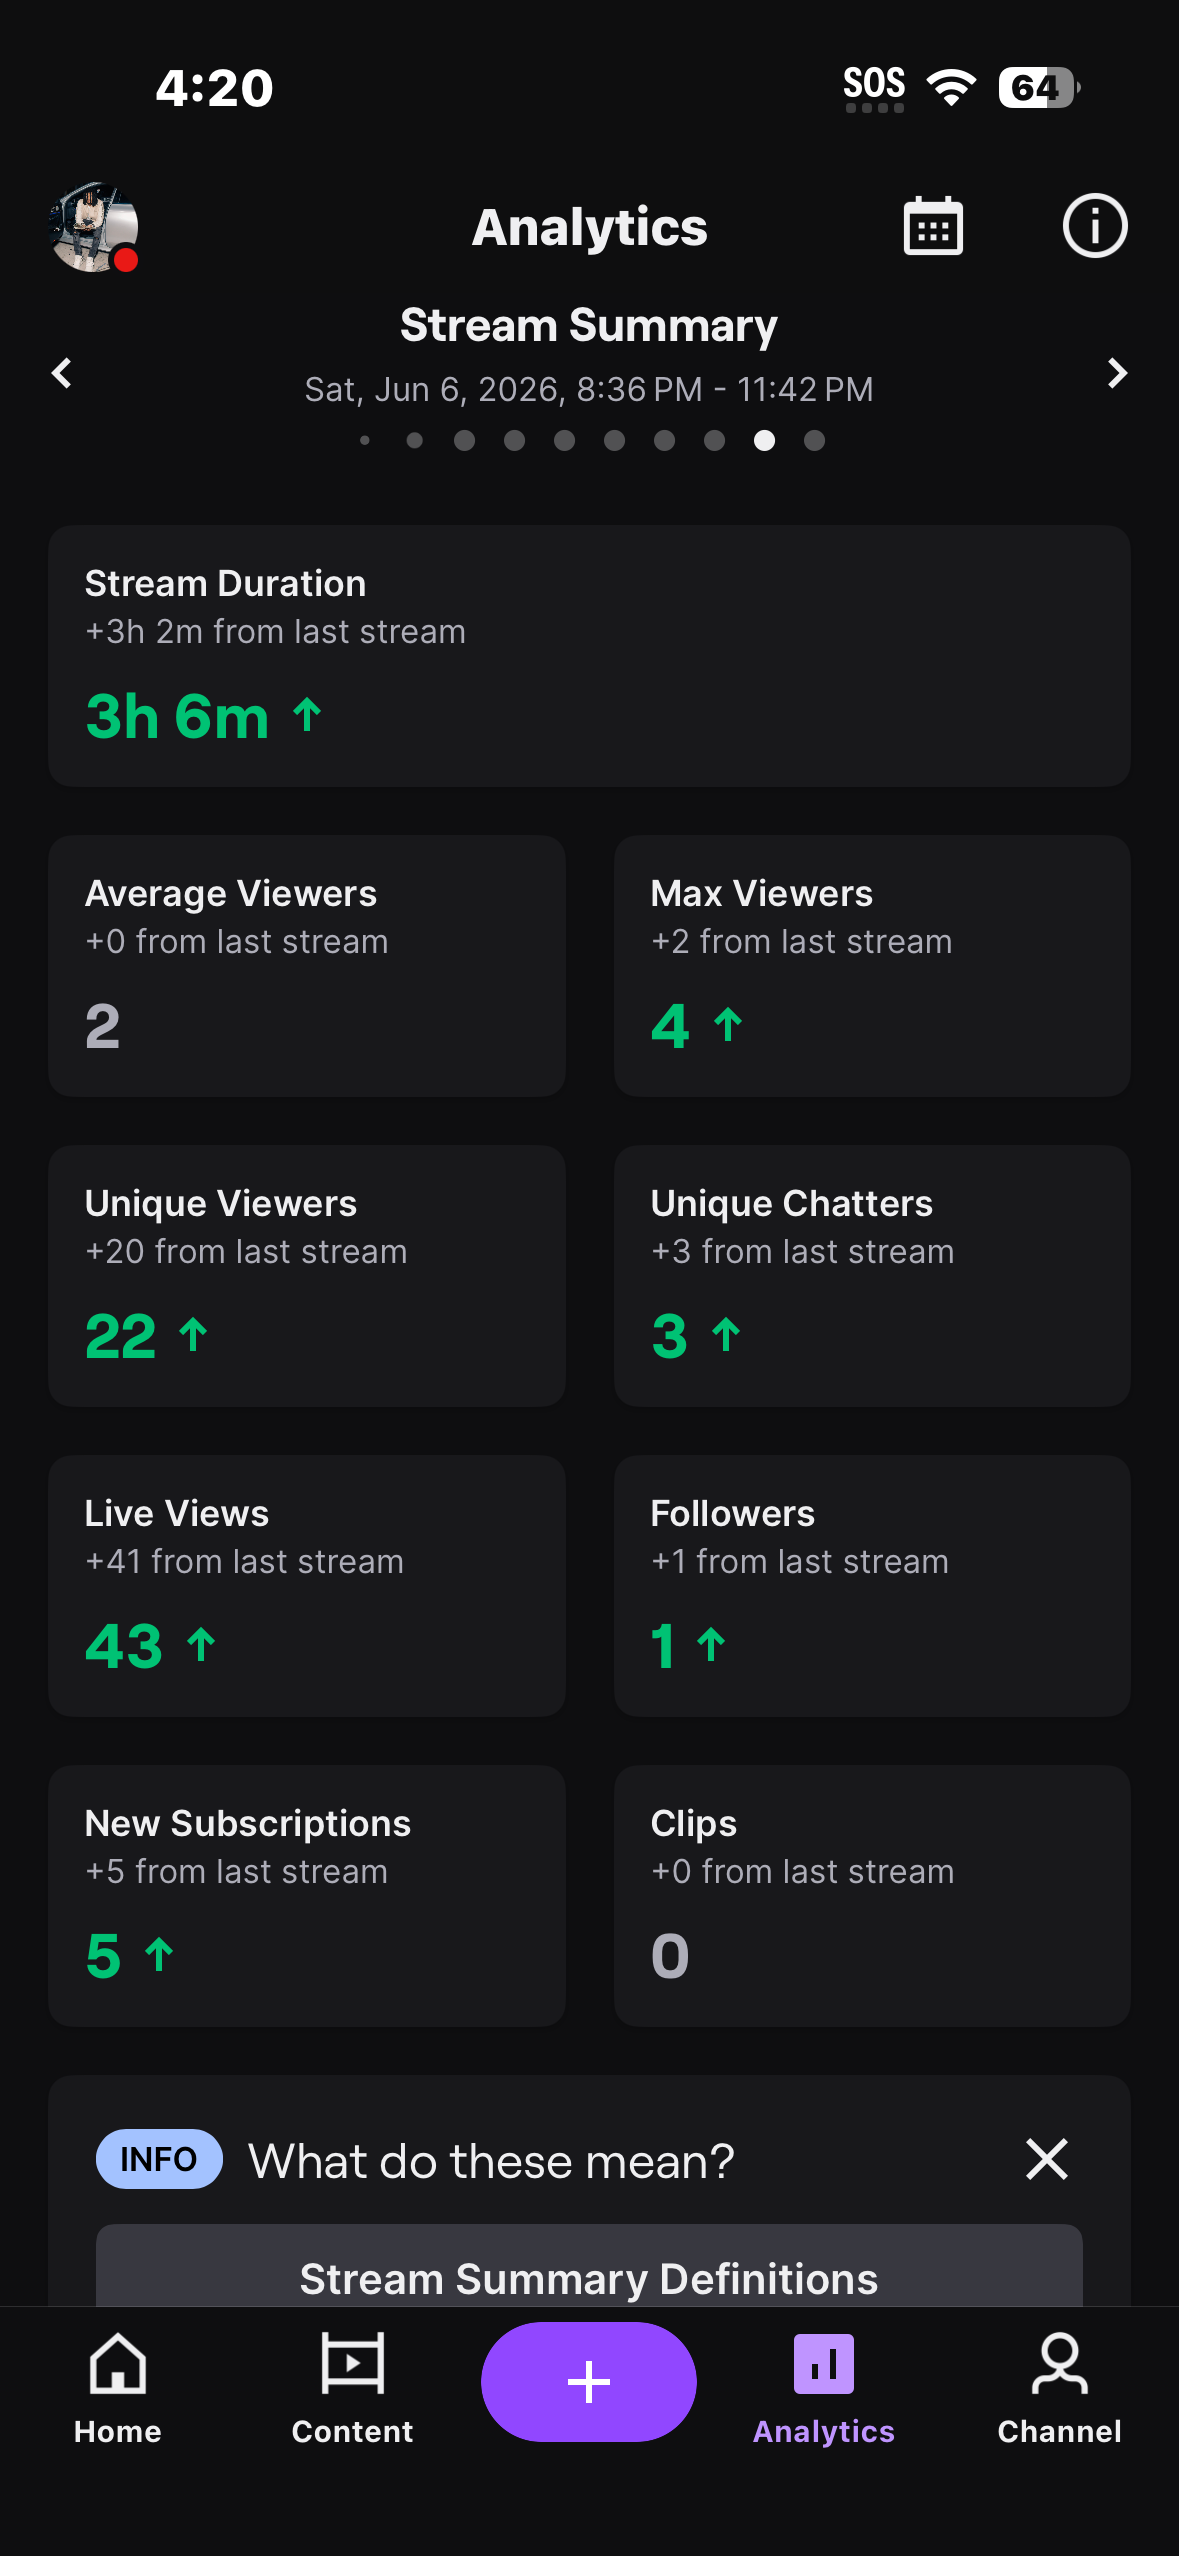The height and width of the screenshot is (2556, 1179).
Task: Dismiss the 'What do these mean?' card
Action: [1047, 2159]
